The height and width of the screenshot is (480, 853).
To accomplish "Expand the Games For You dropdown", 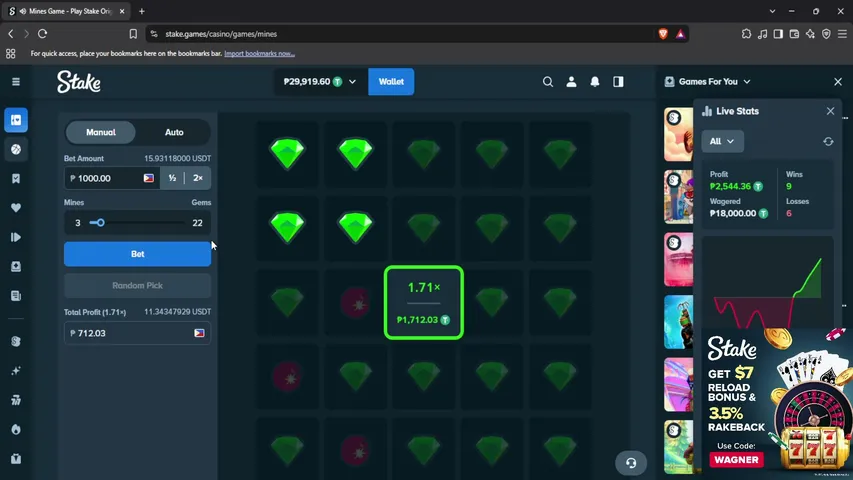I will (747, 82).
